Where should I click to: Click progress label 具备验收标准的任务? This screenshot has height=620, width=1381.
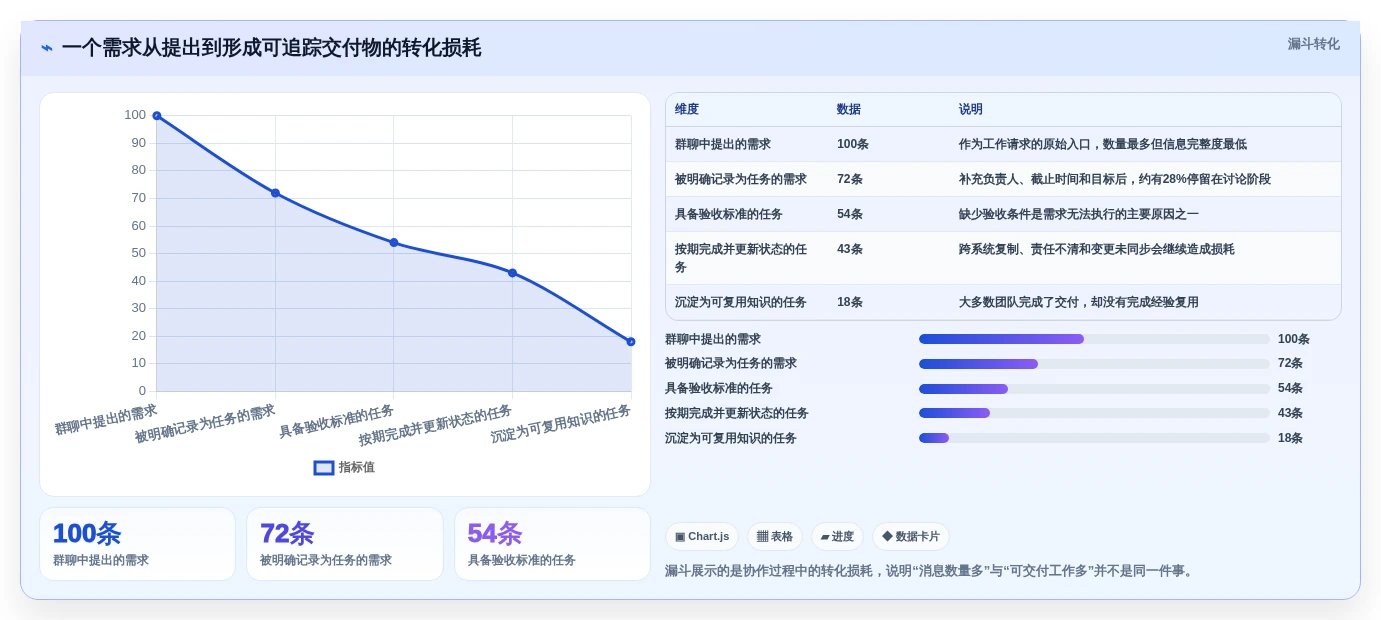(x=719, y=389)
